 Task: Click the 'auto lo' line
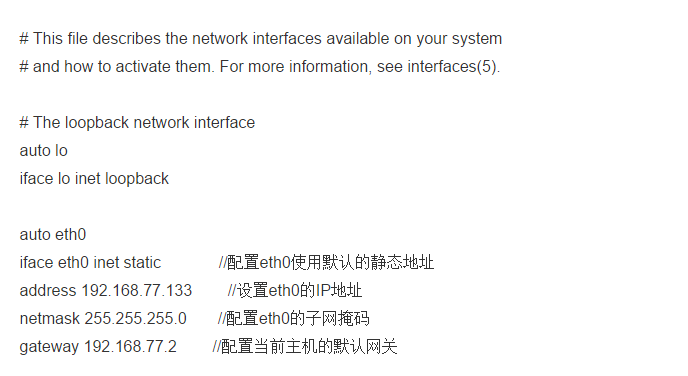(x=43, y=150)
